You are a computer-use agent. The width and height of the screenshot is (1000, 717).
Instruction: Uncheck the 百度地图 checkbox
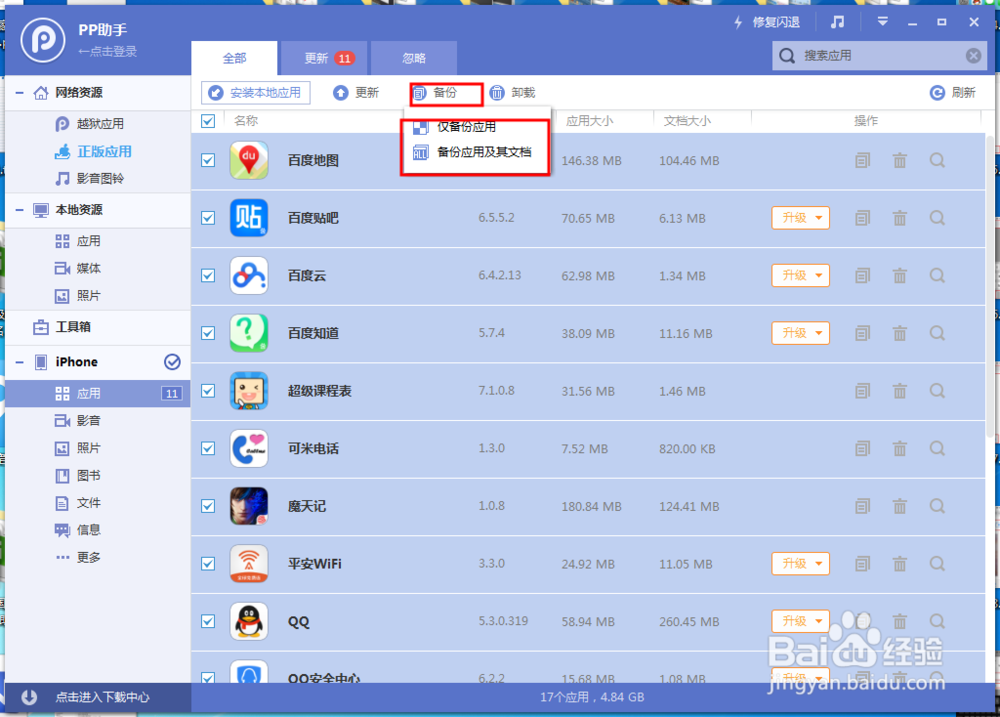pos(208,160)
